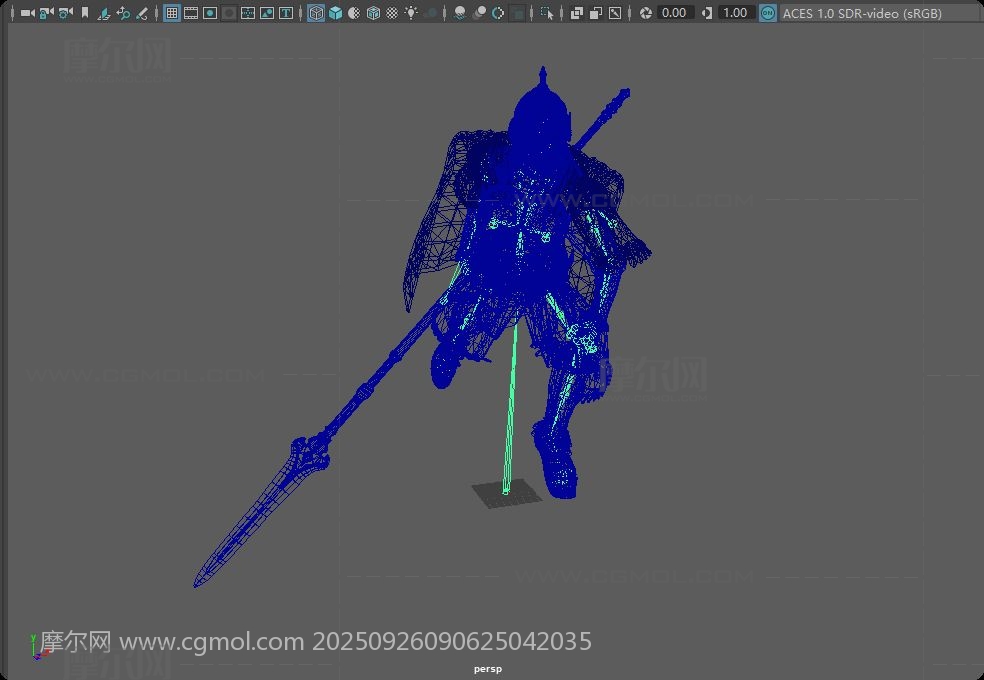Turn off color management ON toggle
The width and height of the screenshot is (984, 680).
(767, 13)
